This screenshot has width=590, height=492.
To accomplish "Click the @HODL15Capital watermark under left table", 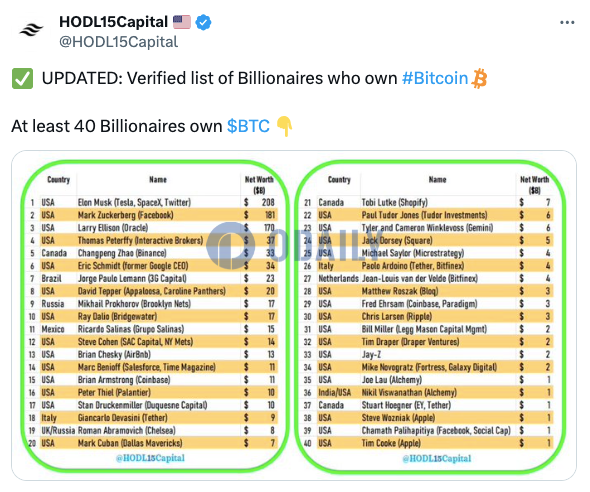I will click(x=151, y=458).
